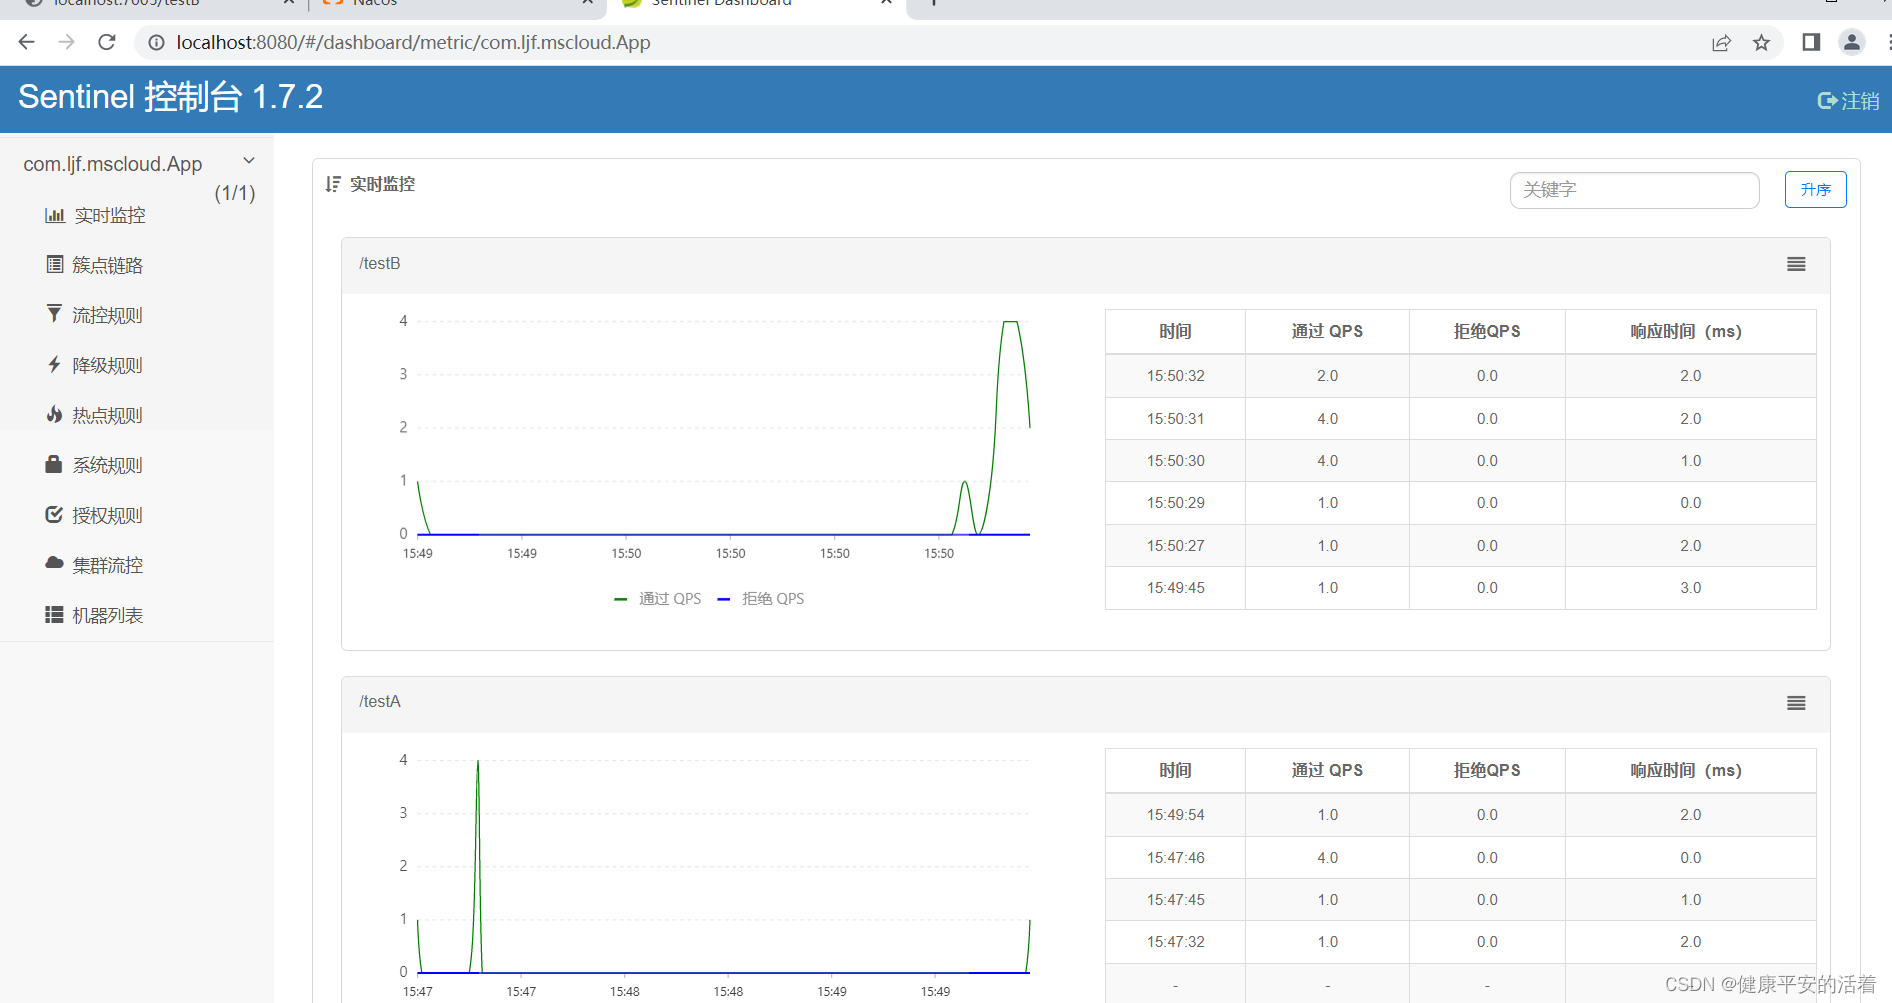Click the 集群流控 cloud icon
This screenshot has width=1892, height=1003.
pyautogui.click(x=54, y=563)
